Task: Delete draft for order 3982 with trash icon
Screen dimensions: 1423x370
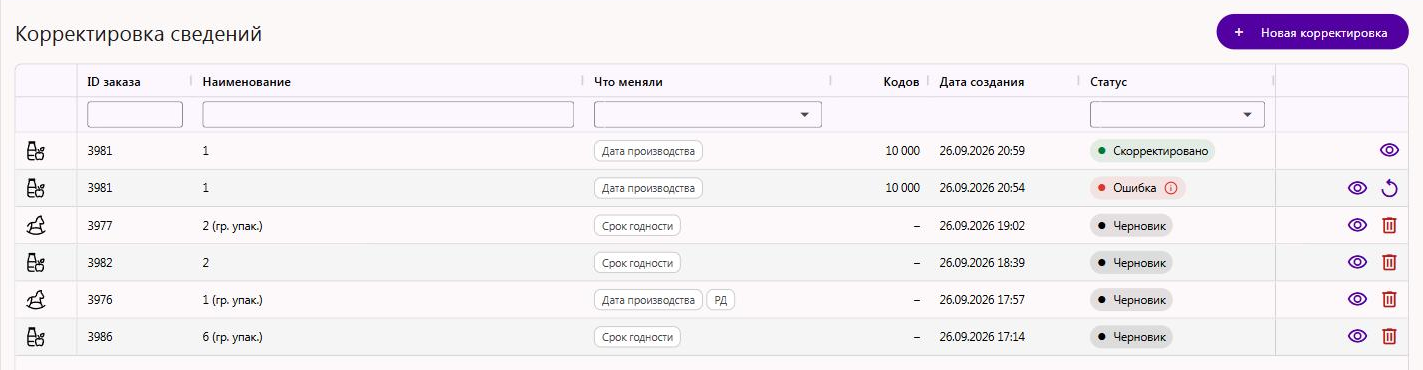Action: pos(1388,262)
